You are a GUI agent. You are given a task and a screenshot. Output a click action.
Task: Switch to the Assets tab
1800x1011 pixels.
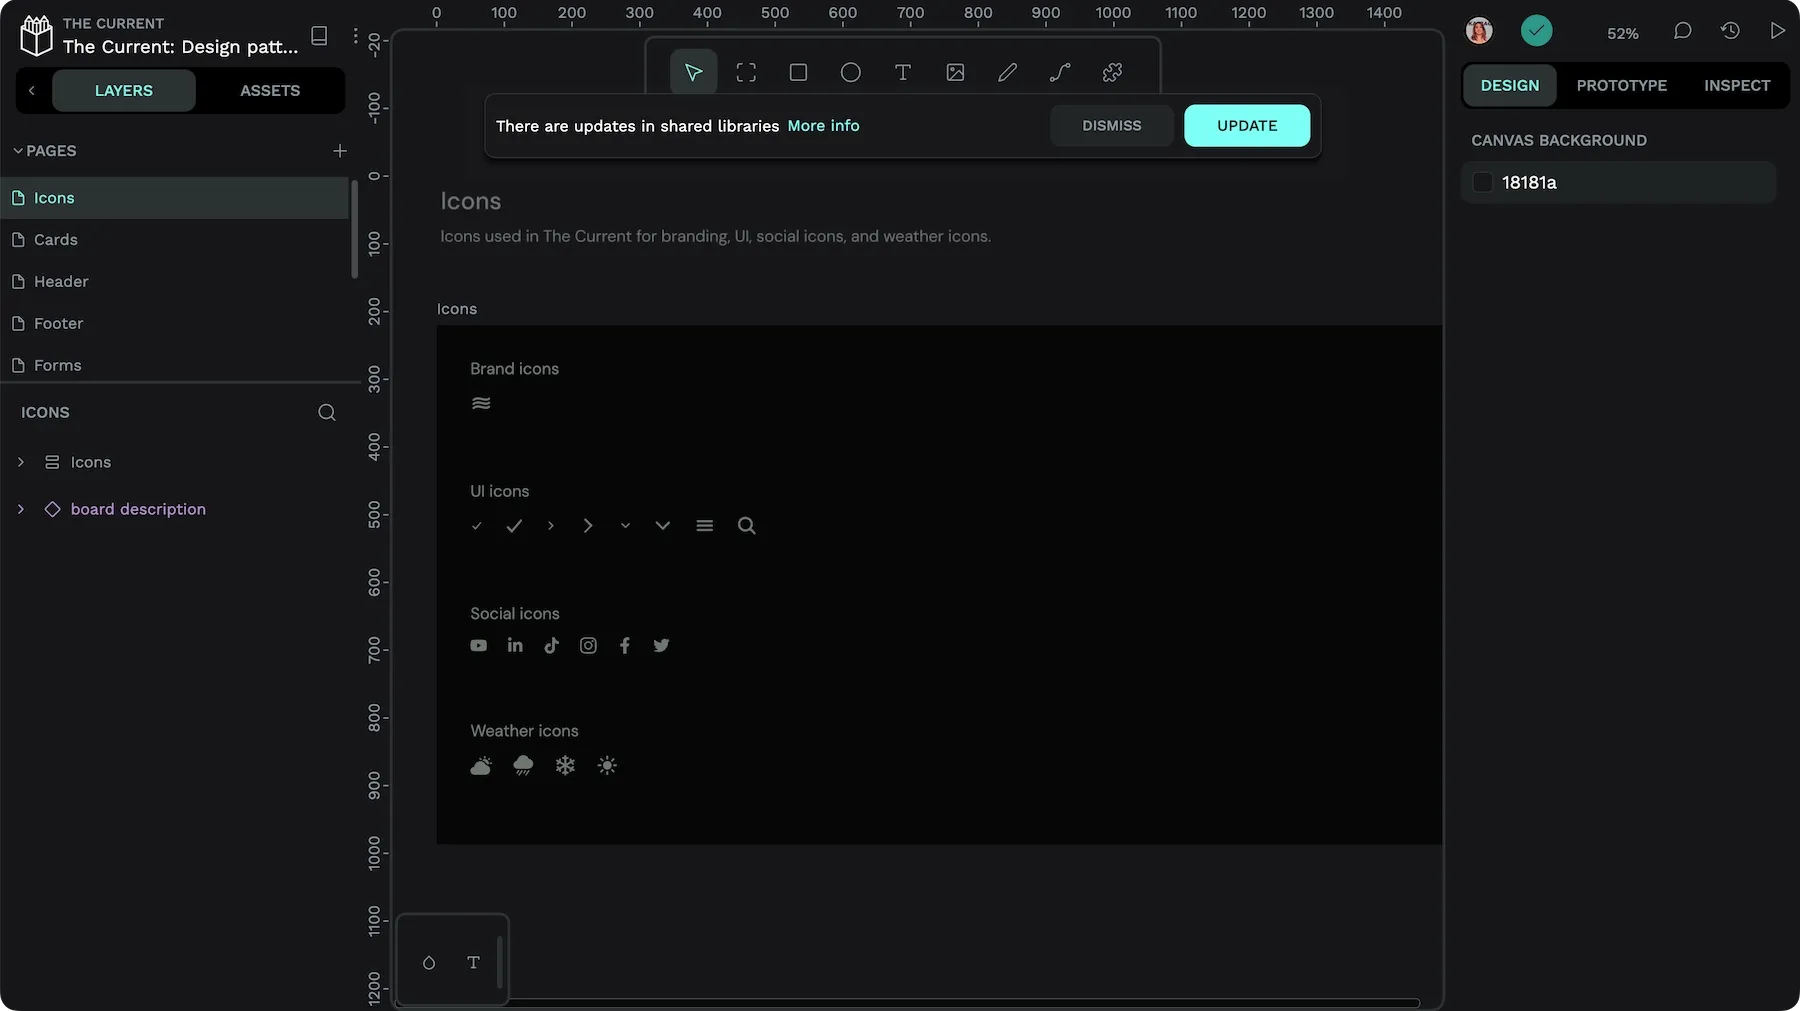[270, 90]
